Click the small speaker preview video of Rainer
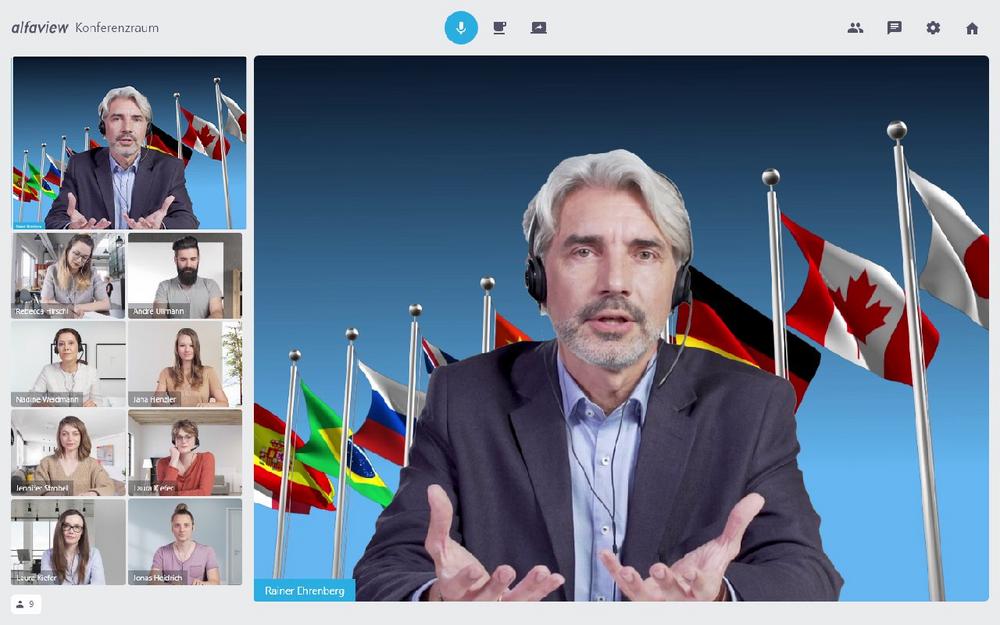This screenshot has width=1000, height=625. [129, 143]
